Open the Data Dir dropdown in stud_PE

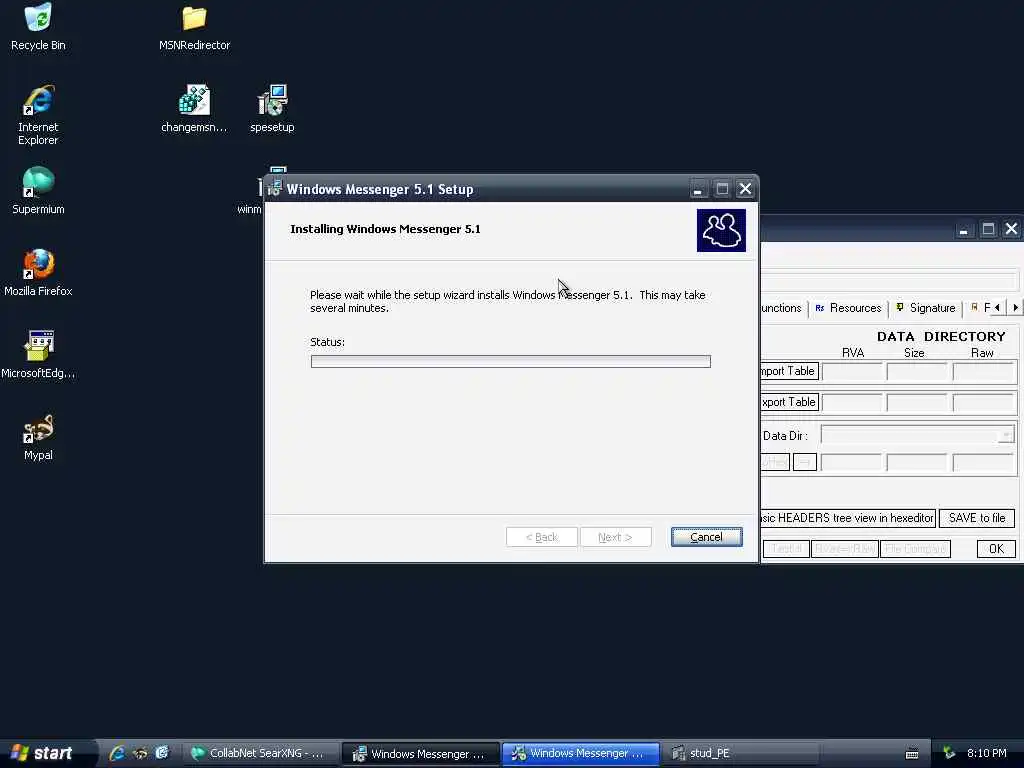[1006, 436]
